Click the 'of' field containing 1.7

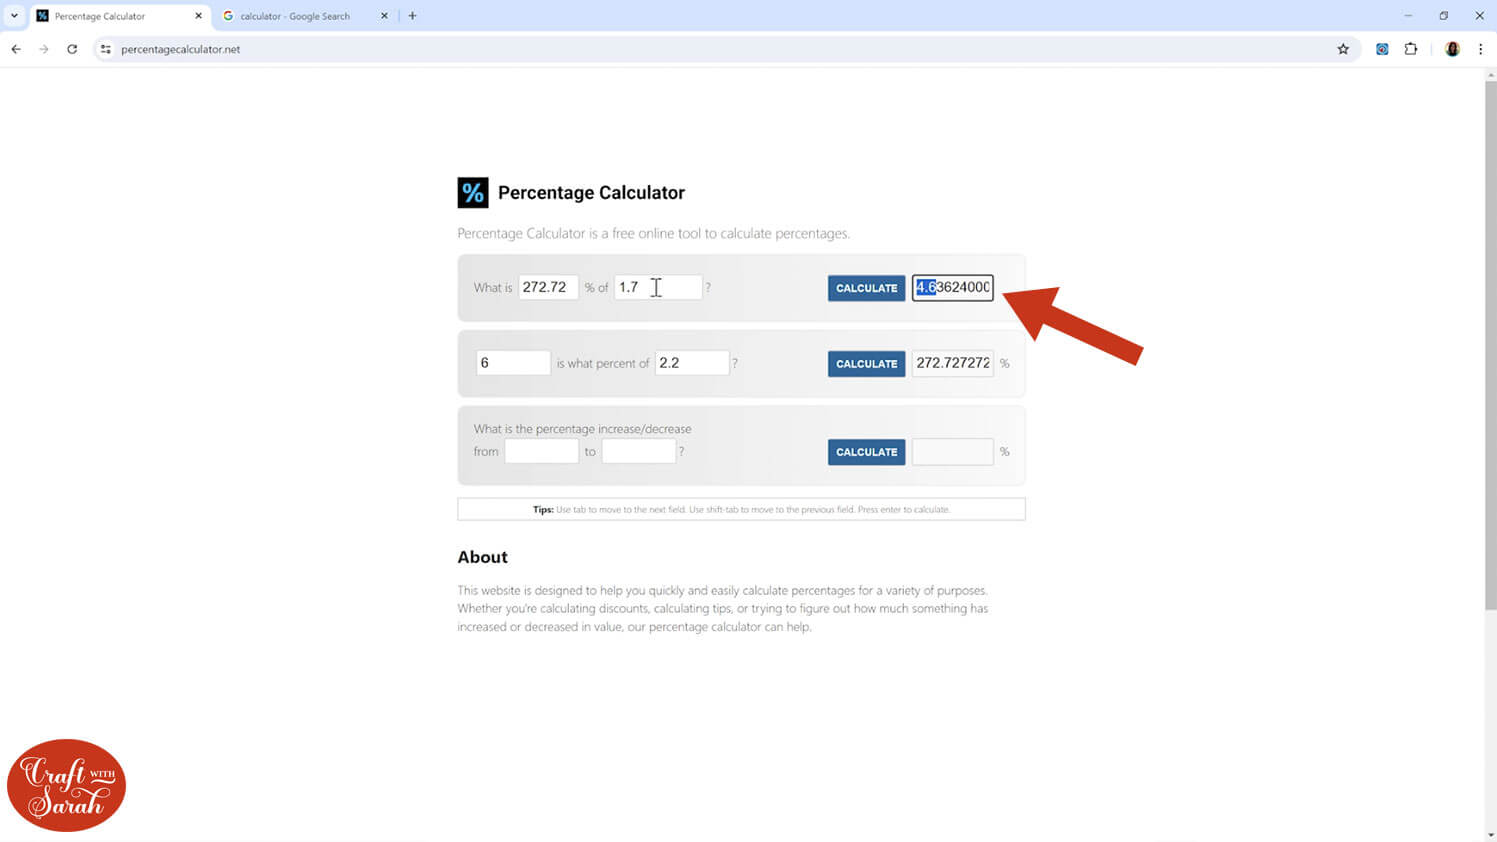(x=658, y=287)
